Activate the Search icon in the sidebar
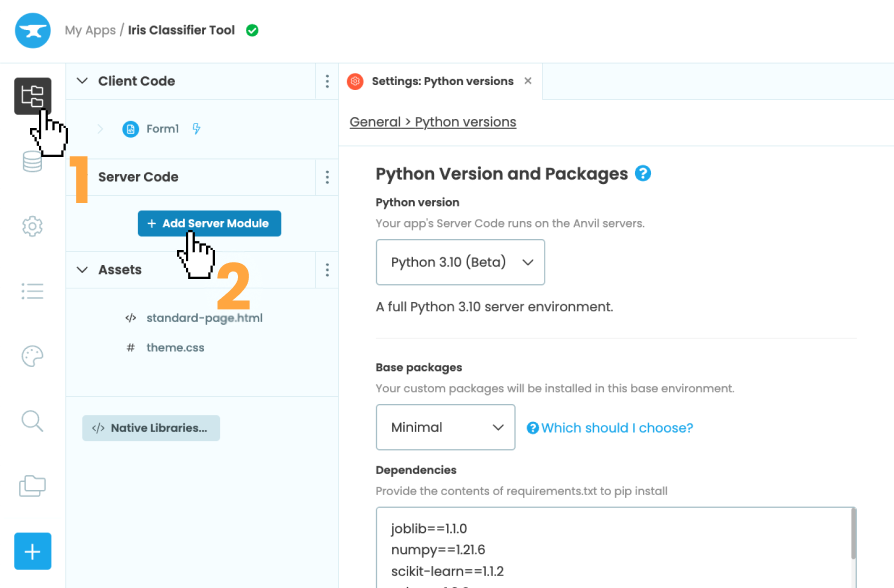Image resolution: width=894 pixels, height=588 pixels. [31, 421]
